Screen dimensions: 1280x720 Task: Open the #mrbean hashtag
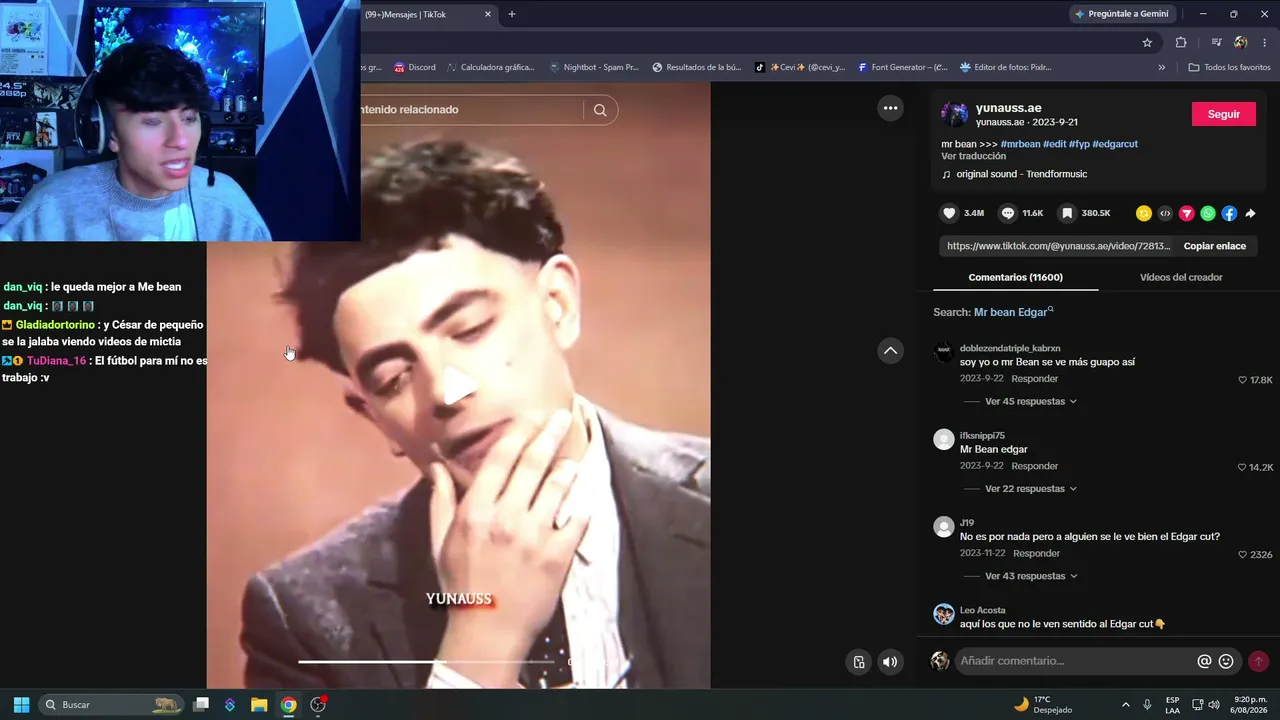(1020, 144)
